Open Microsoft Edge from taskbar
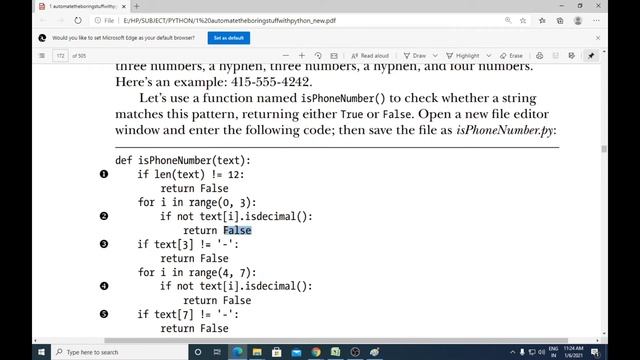This screenshot has height=360, width=640. pos(237,352)
